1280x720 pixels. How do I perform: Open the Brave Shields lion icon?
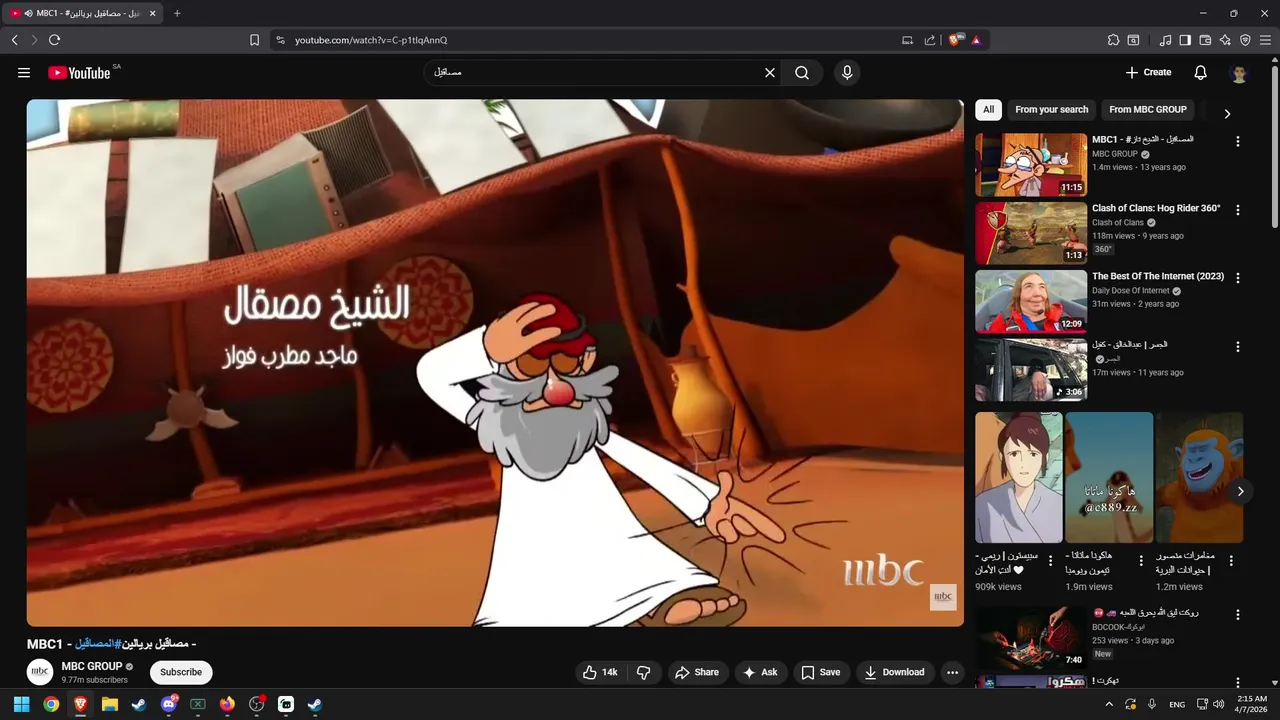[x=954, y=40]
